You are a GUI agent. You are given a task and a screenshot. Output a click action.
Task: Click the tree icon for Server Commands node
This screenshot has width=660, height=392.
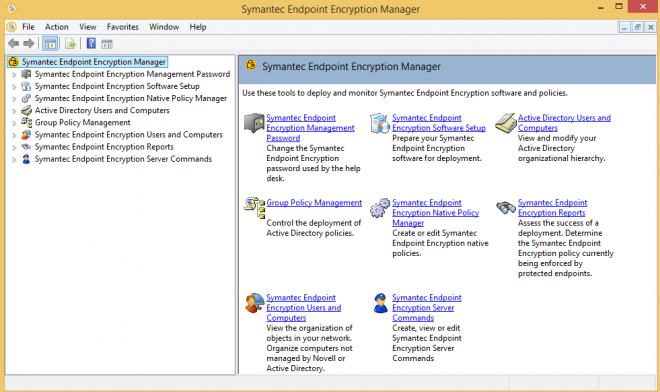[x=26, y=159]
